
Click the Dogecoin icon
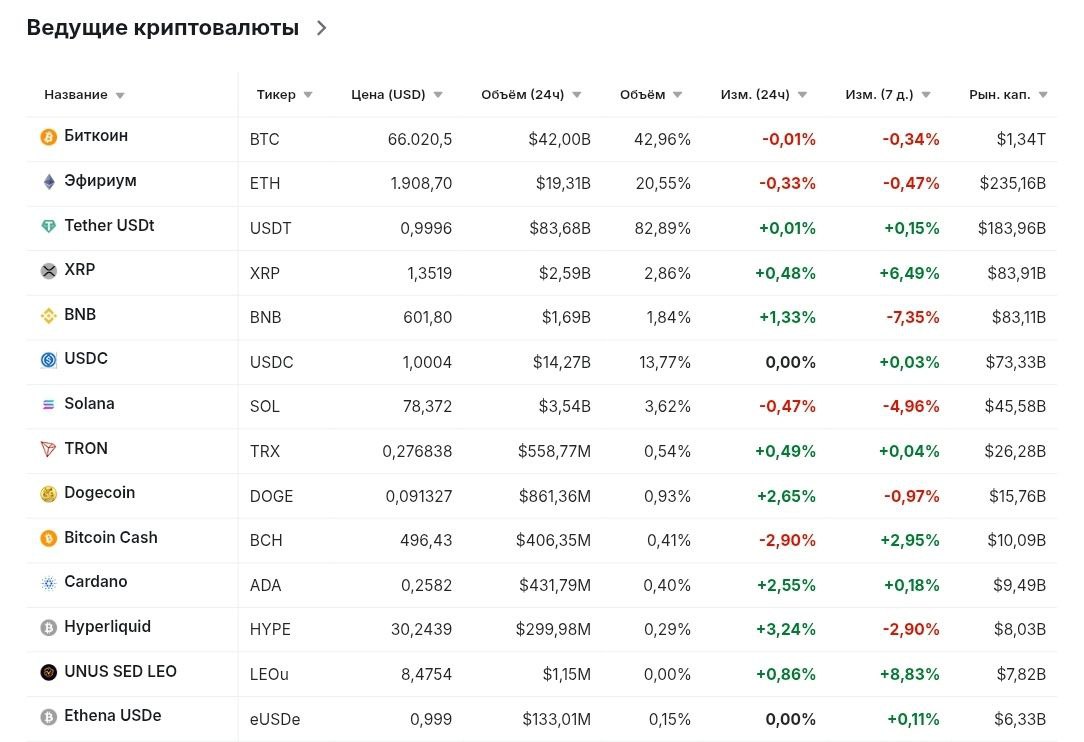pyautogui.click(x=48, y=494)
